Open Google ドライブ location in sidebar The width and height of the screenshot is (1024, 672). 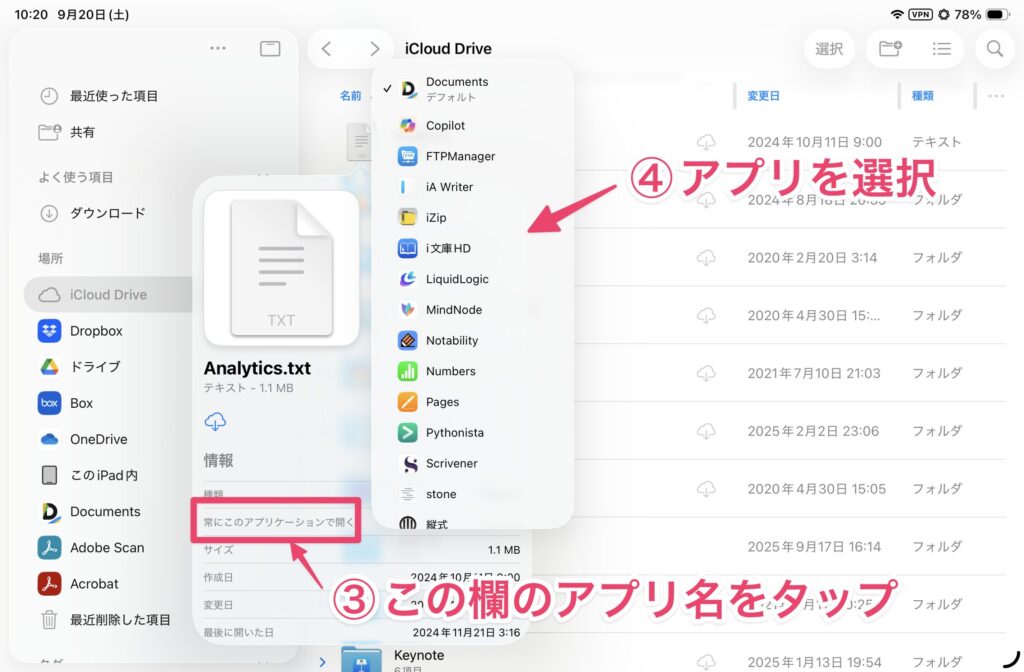(78, 366)
